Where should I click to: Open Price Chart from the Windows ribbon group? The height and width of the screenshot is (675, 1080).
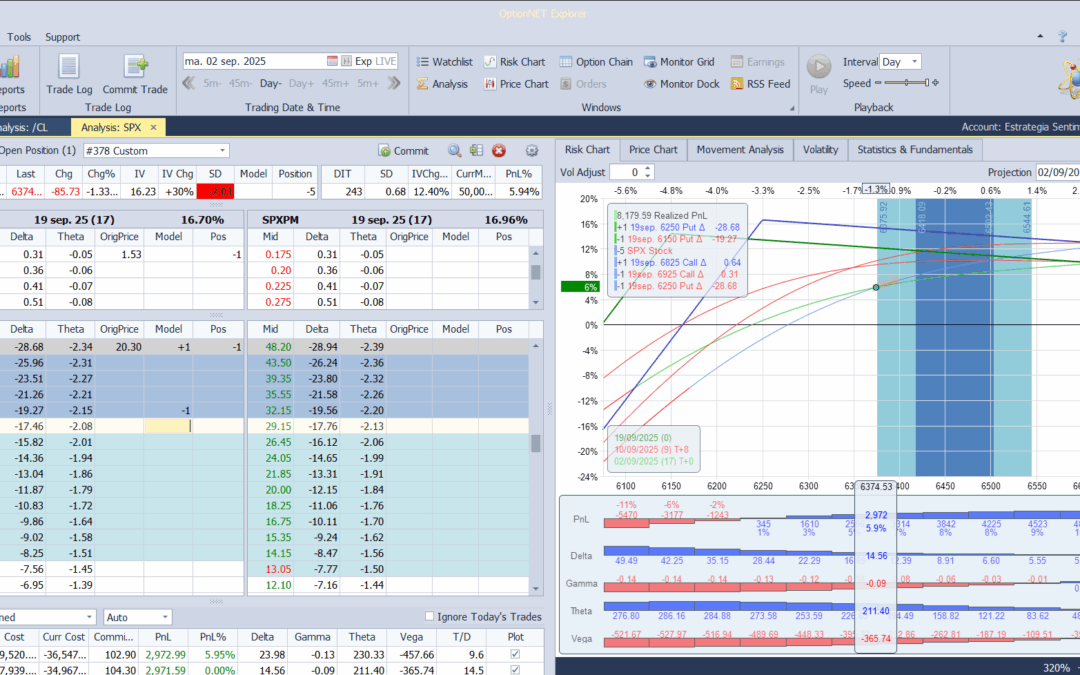click(516, 84)
